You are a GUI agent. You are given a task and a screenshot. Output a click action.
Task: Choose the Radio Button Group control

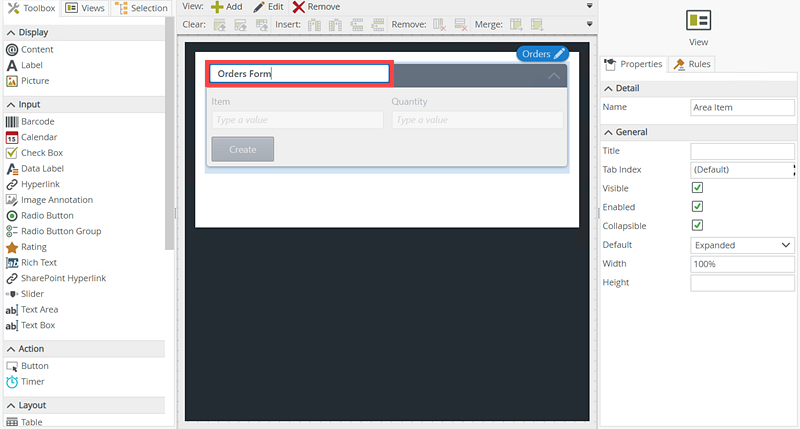54,231
